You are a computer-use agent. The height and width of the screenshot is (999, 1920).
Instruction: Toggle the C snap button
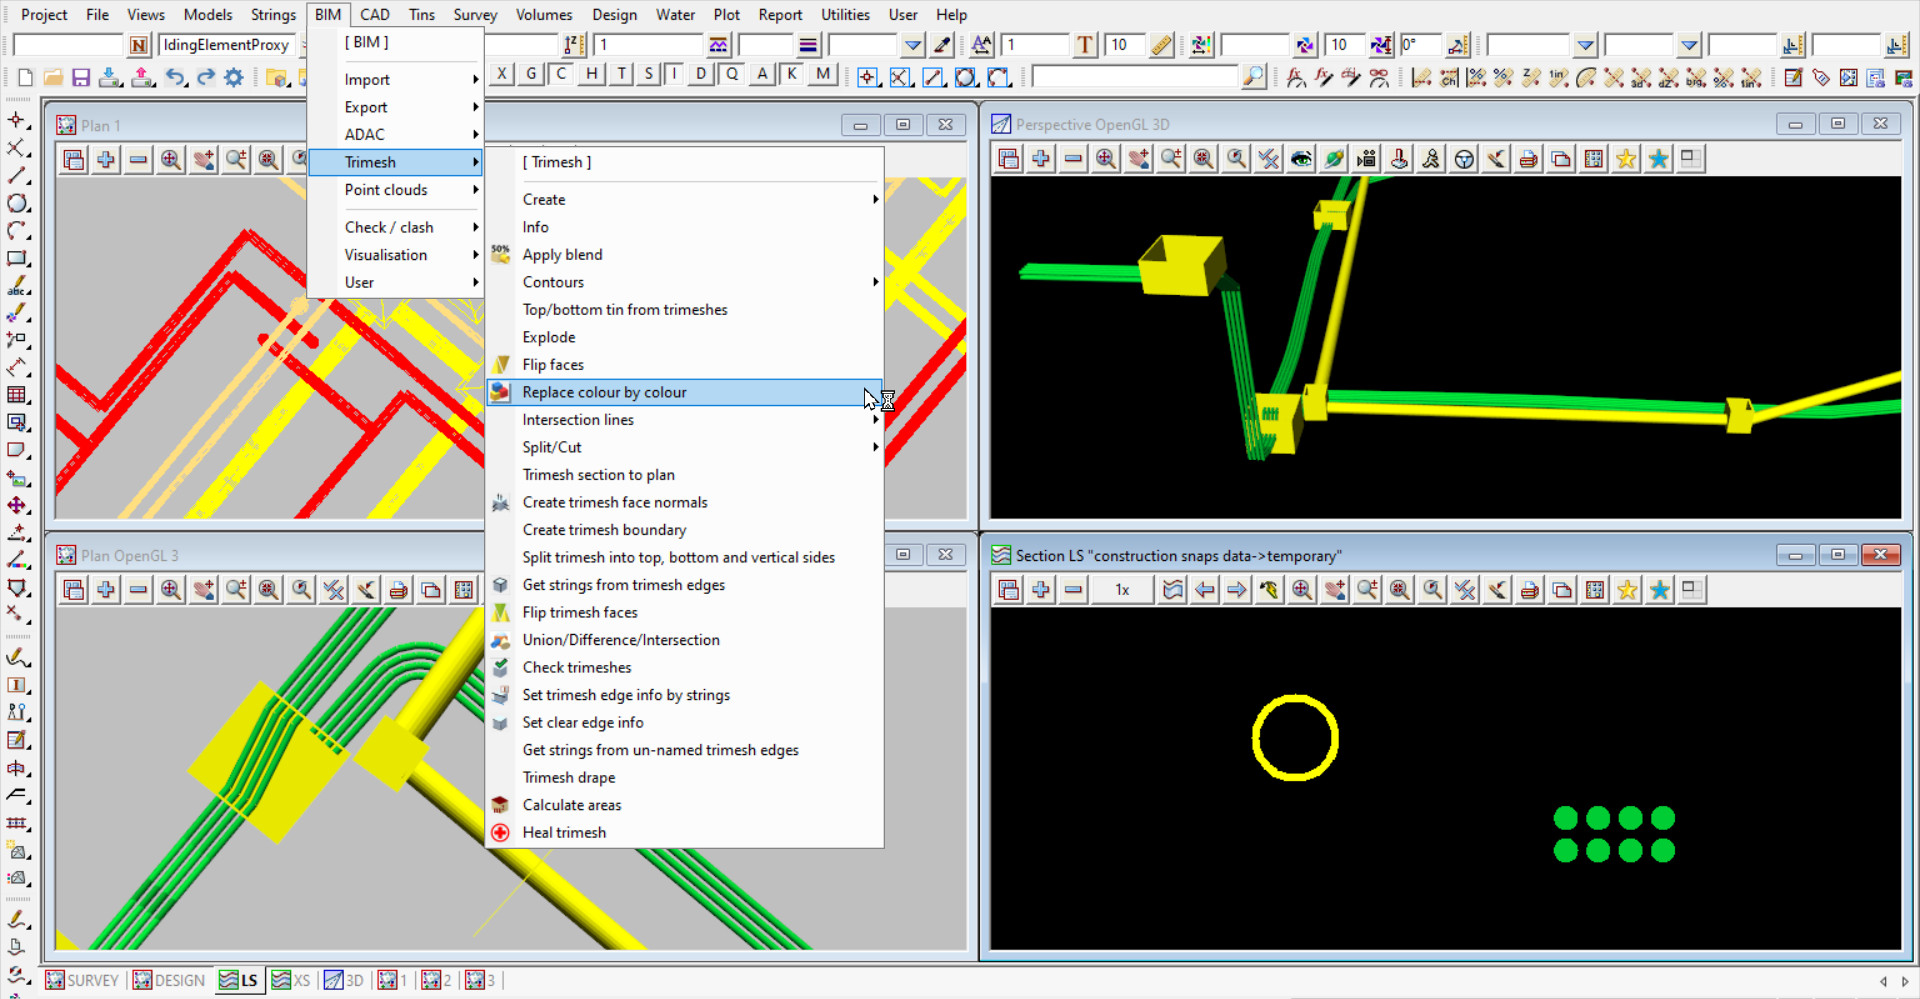(x=561, y=74)
